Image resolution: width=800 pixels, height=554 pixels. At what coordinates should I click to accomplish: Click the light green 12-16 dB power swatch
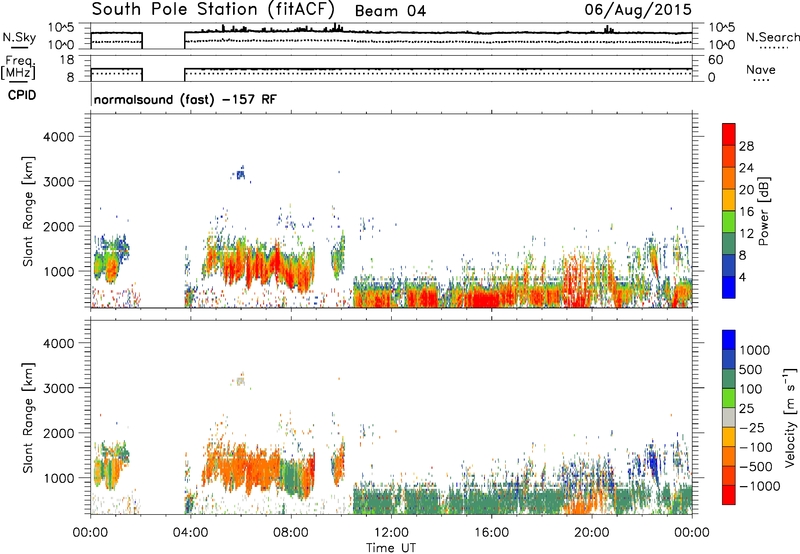click(729, 221)
